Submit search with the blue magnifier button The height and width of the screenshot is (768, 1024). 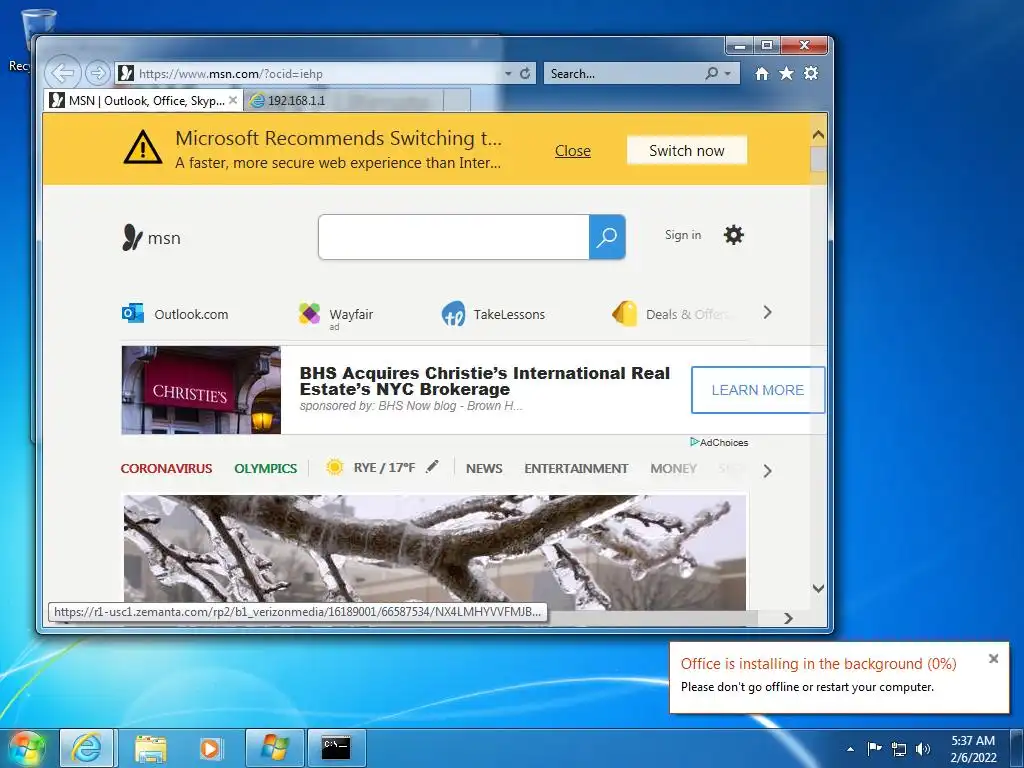pyautogui.click(x=607, y=237)
